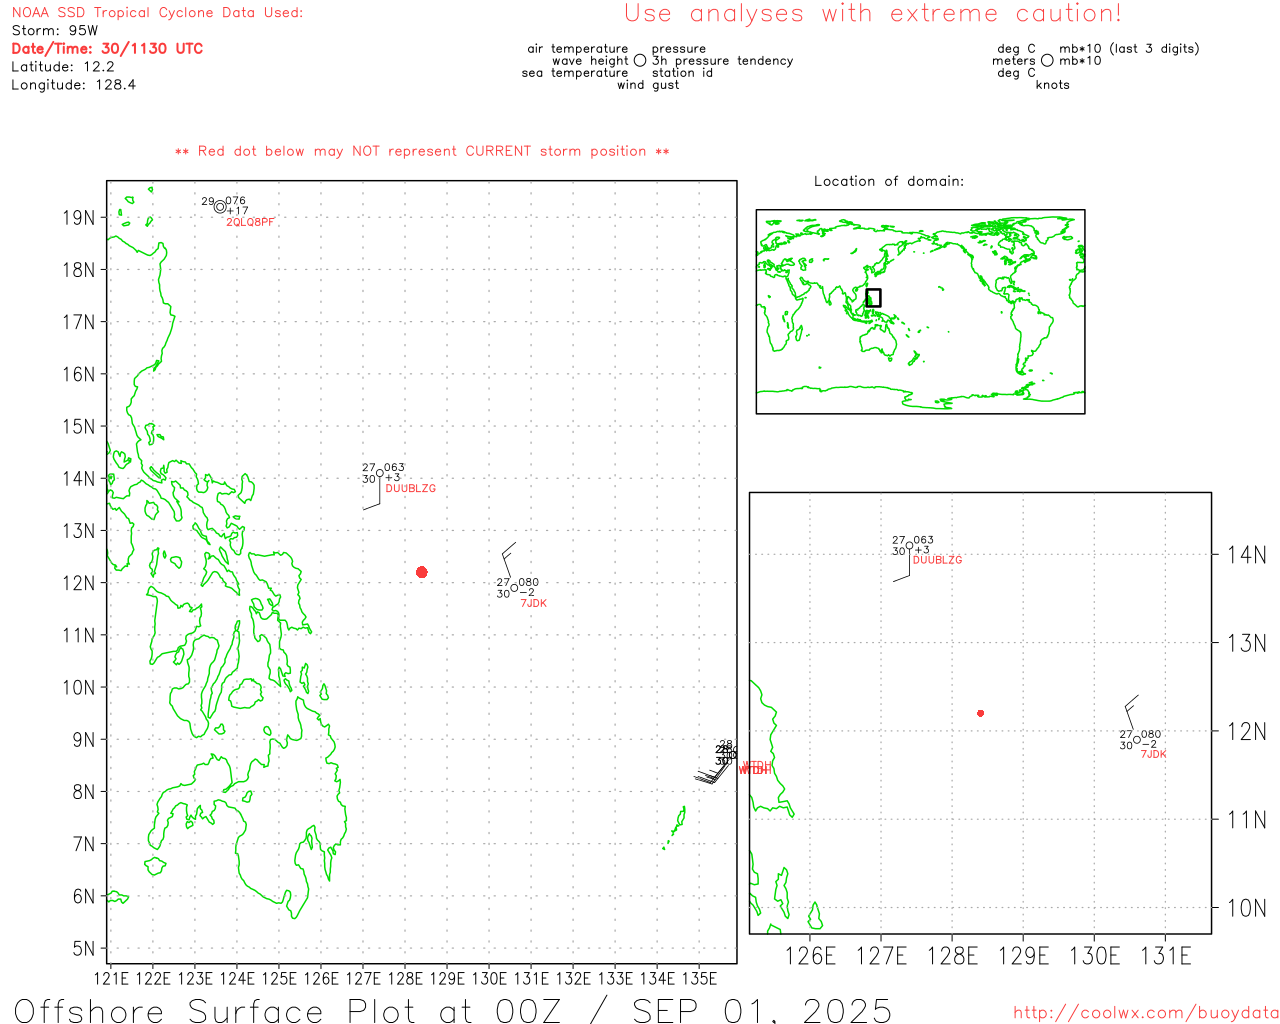Click the 'wind gust' legend label
The height and width of the screenshot is (1024, 1280).
(x=648, y=85)
